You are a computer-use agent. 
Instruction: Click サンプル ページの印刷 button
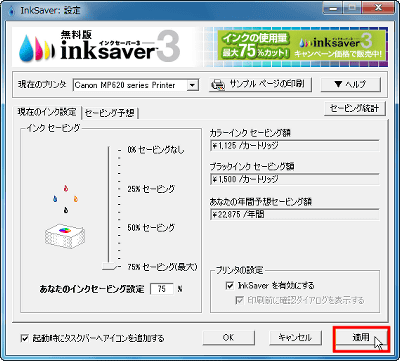(x=261, y=85)
